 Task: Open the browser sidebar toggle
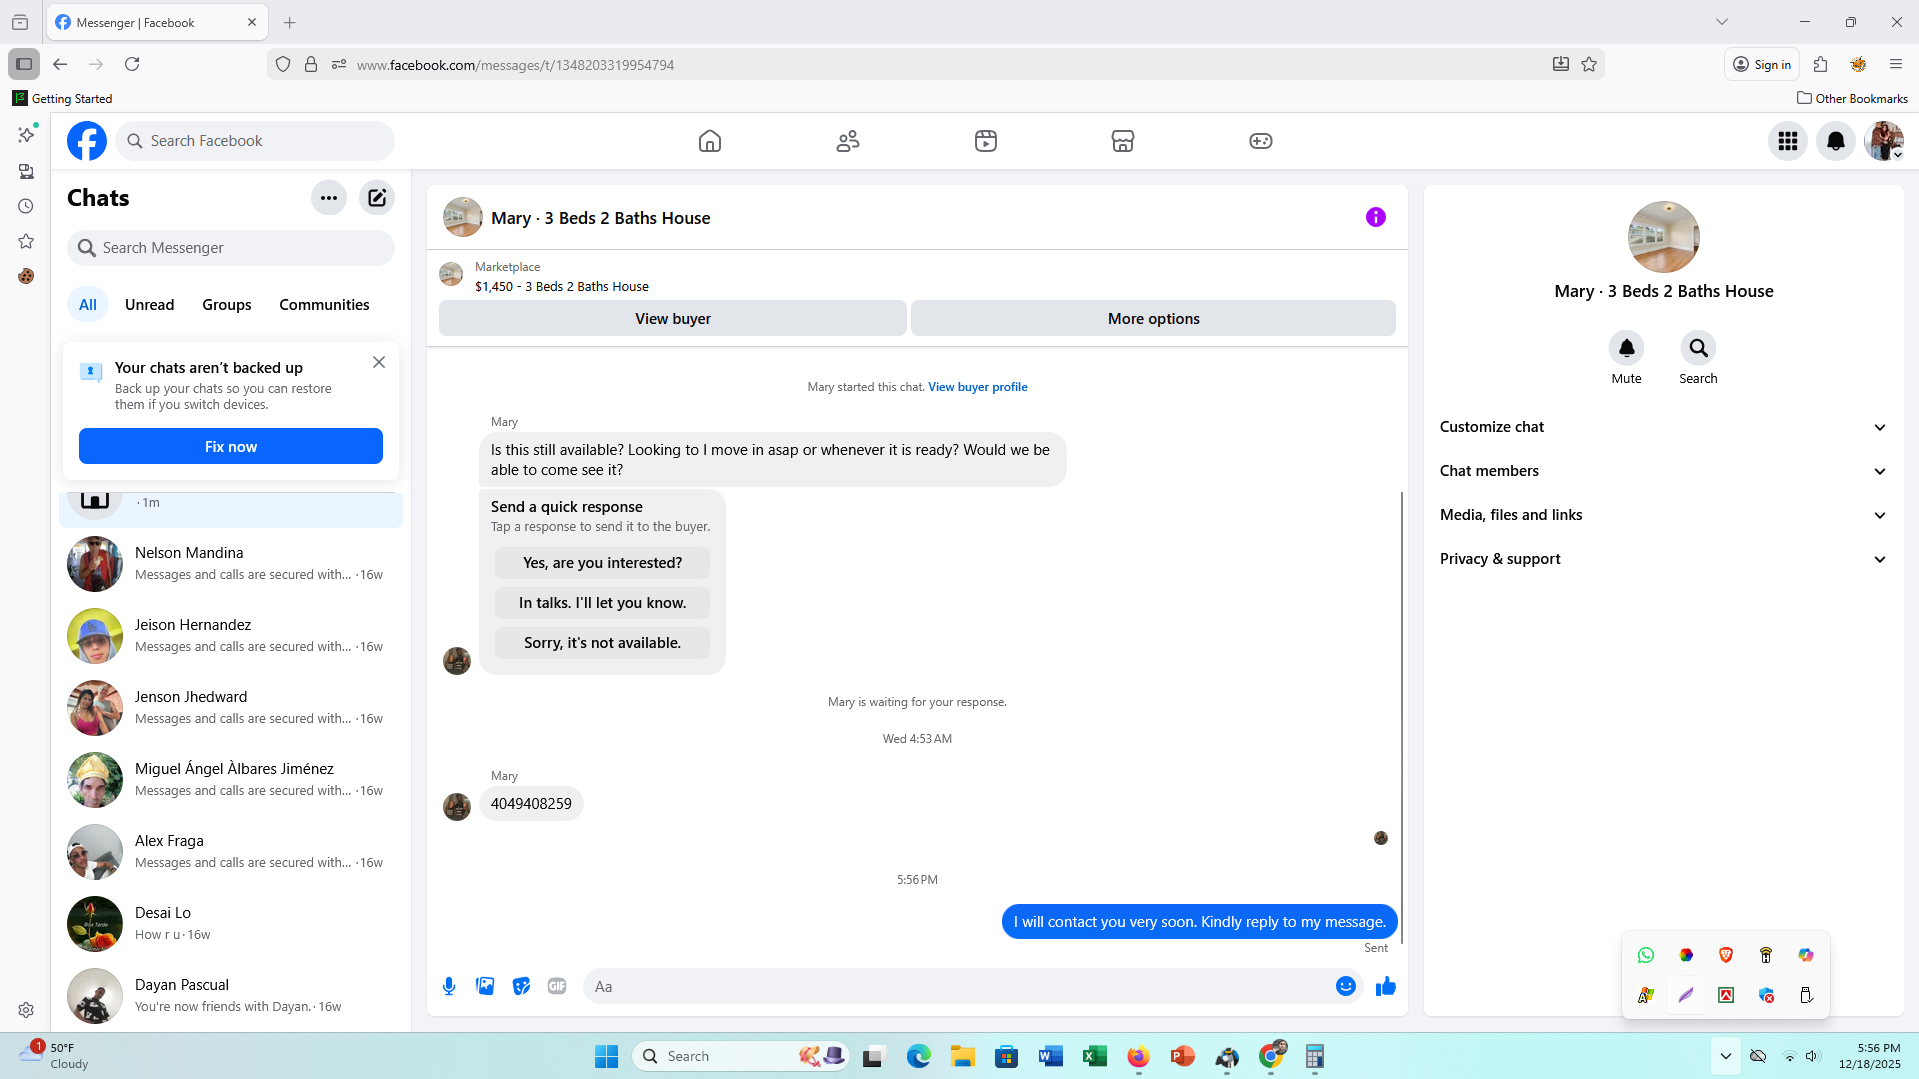coord(24,64)
